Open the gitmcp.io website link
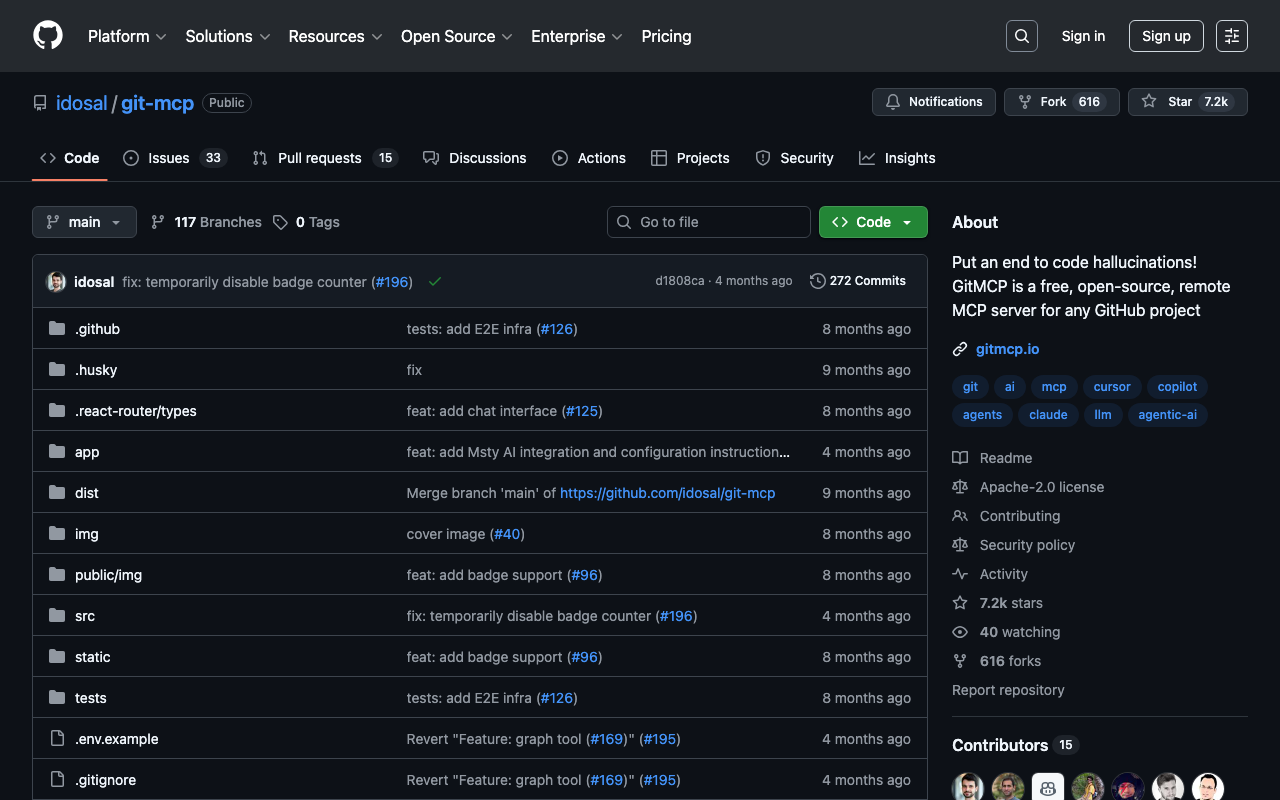 point(1007,349)
